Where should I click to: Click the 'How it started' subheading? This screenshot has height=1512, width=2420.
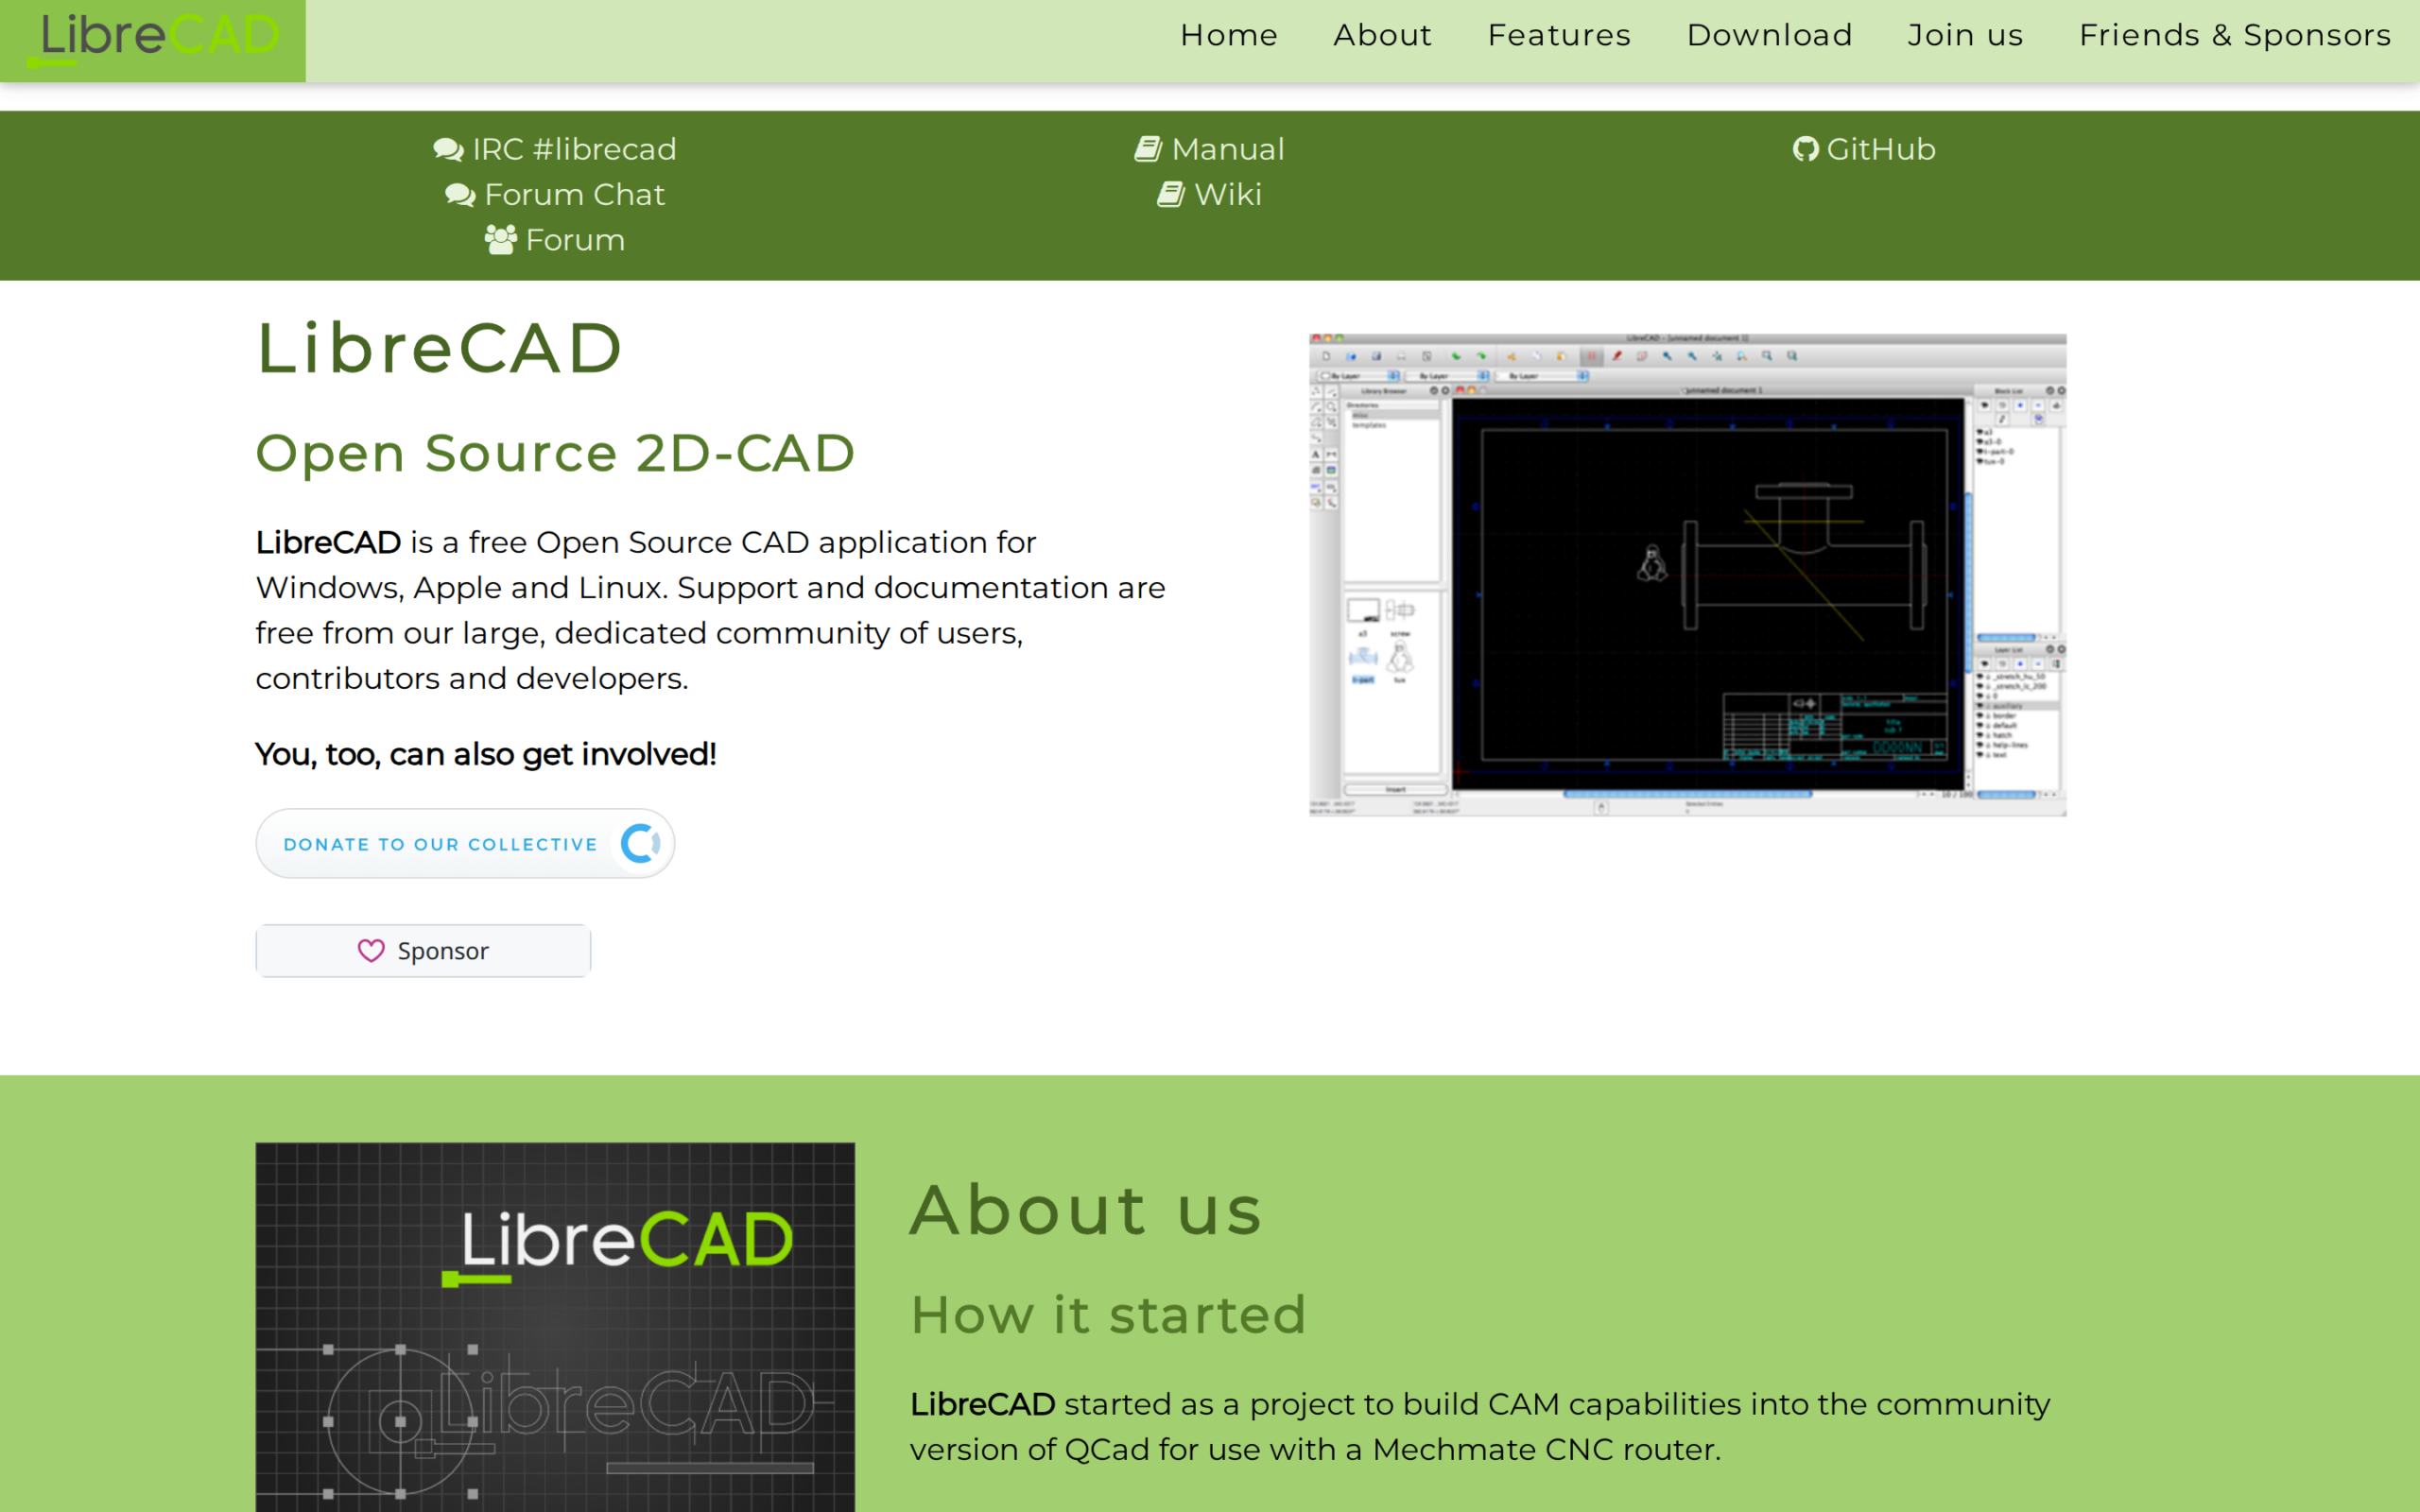point(1109,1314)
